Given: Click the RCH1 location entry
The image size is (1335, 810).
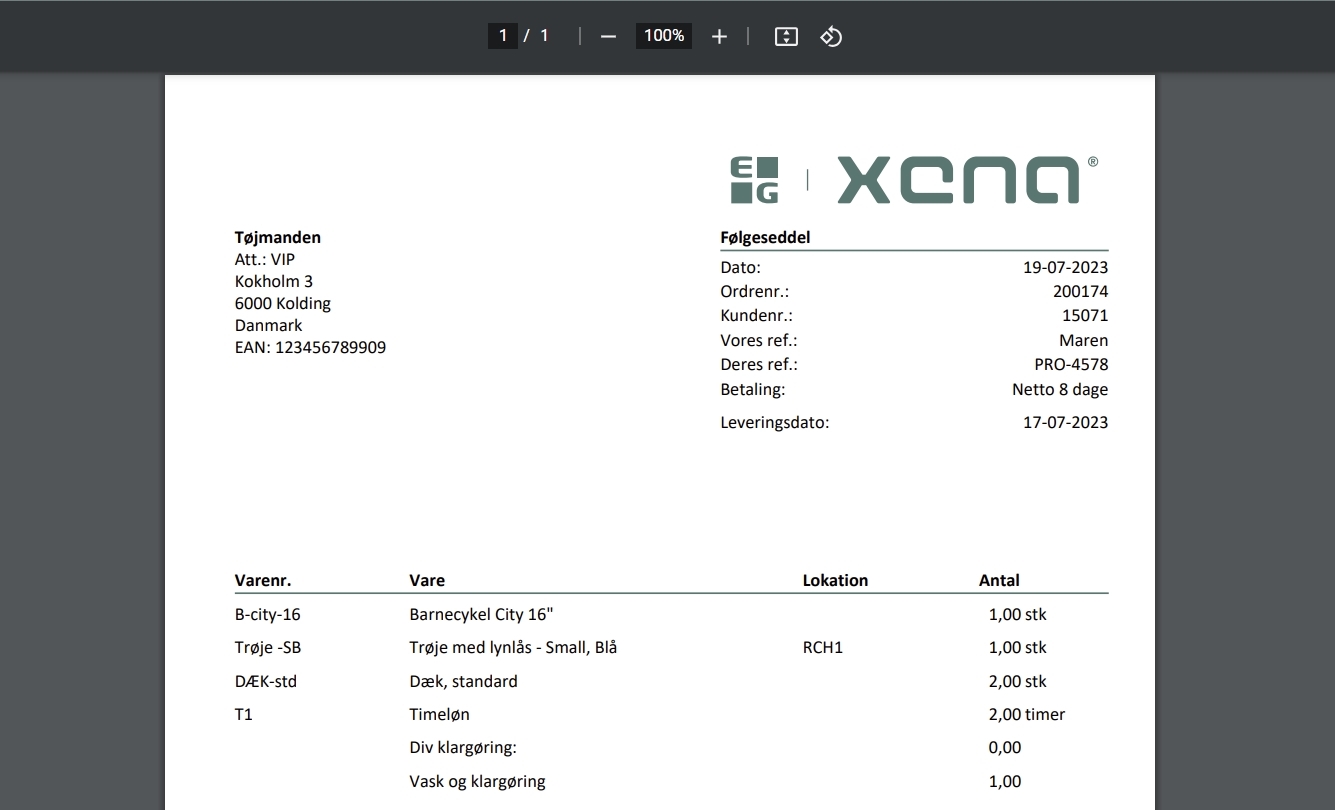Looking at the screenshot, I should click(x=823, y=648).
